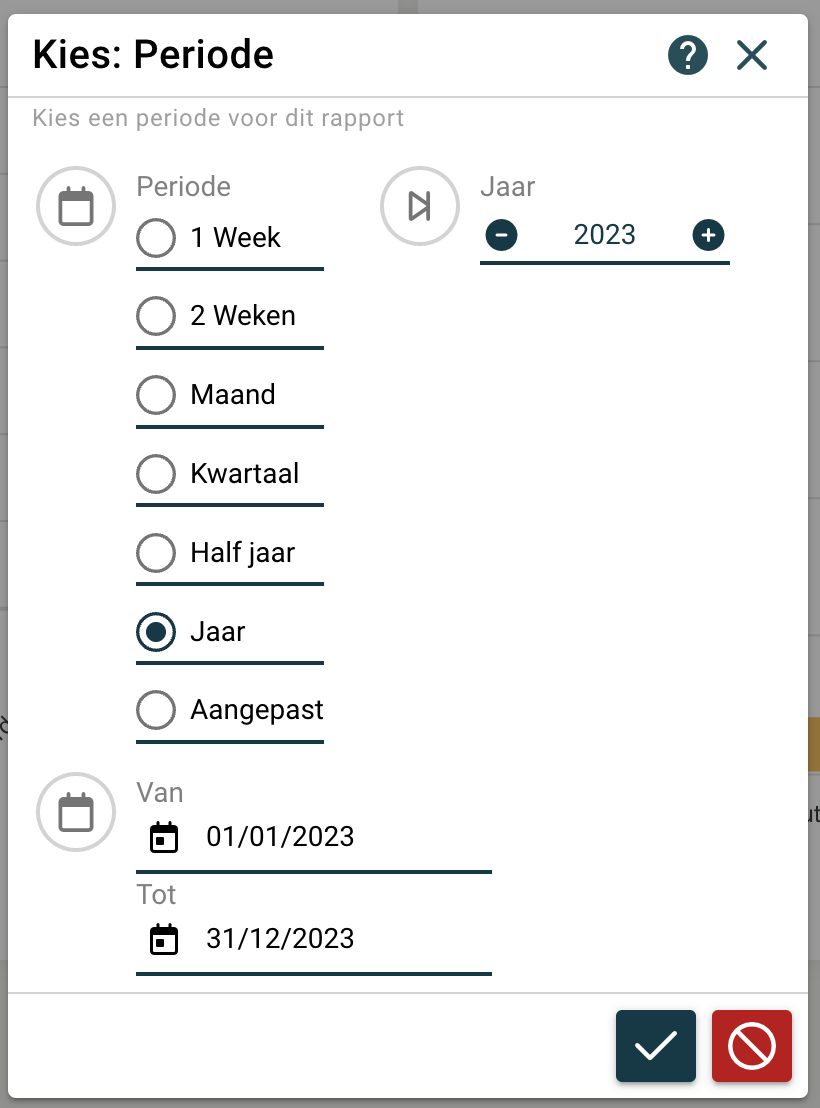Select the 2 Weken radio option

(x=156, y=316)
